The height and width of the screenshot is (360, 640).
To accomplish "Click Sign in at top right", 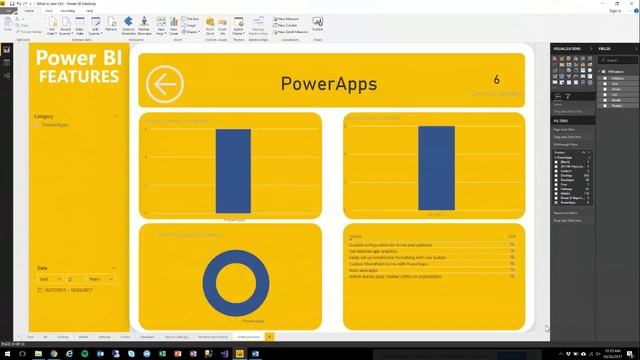I will (x=615, y=11).
